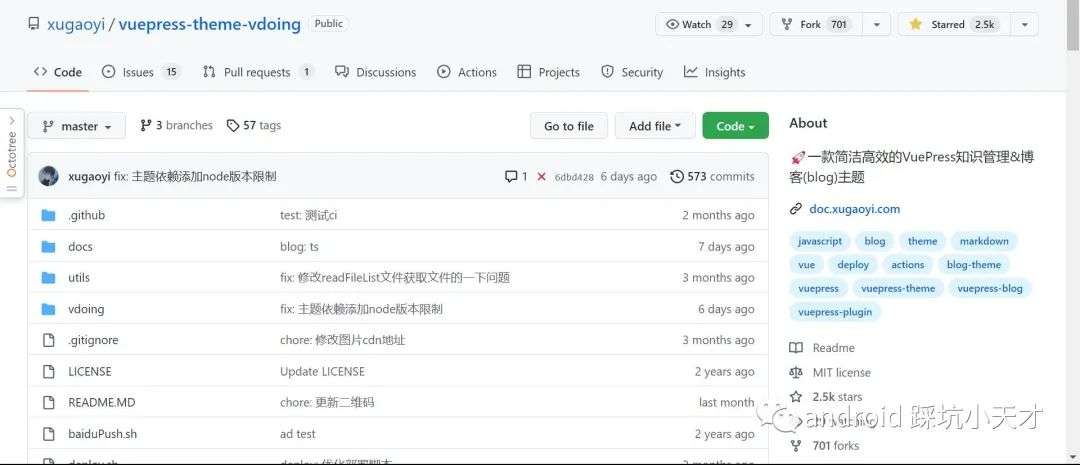Viewport: 1080px width, 465px height.
Task: Click the Watch button
Action: (x=709, y=24)
